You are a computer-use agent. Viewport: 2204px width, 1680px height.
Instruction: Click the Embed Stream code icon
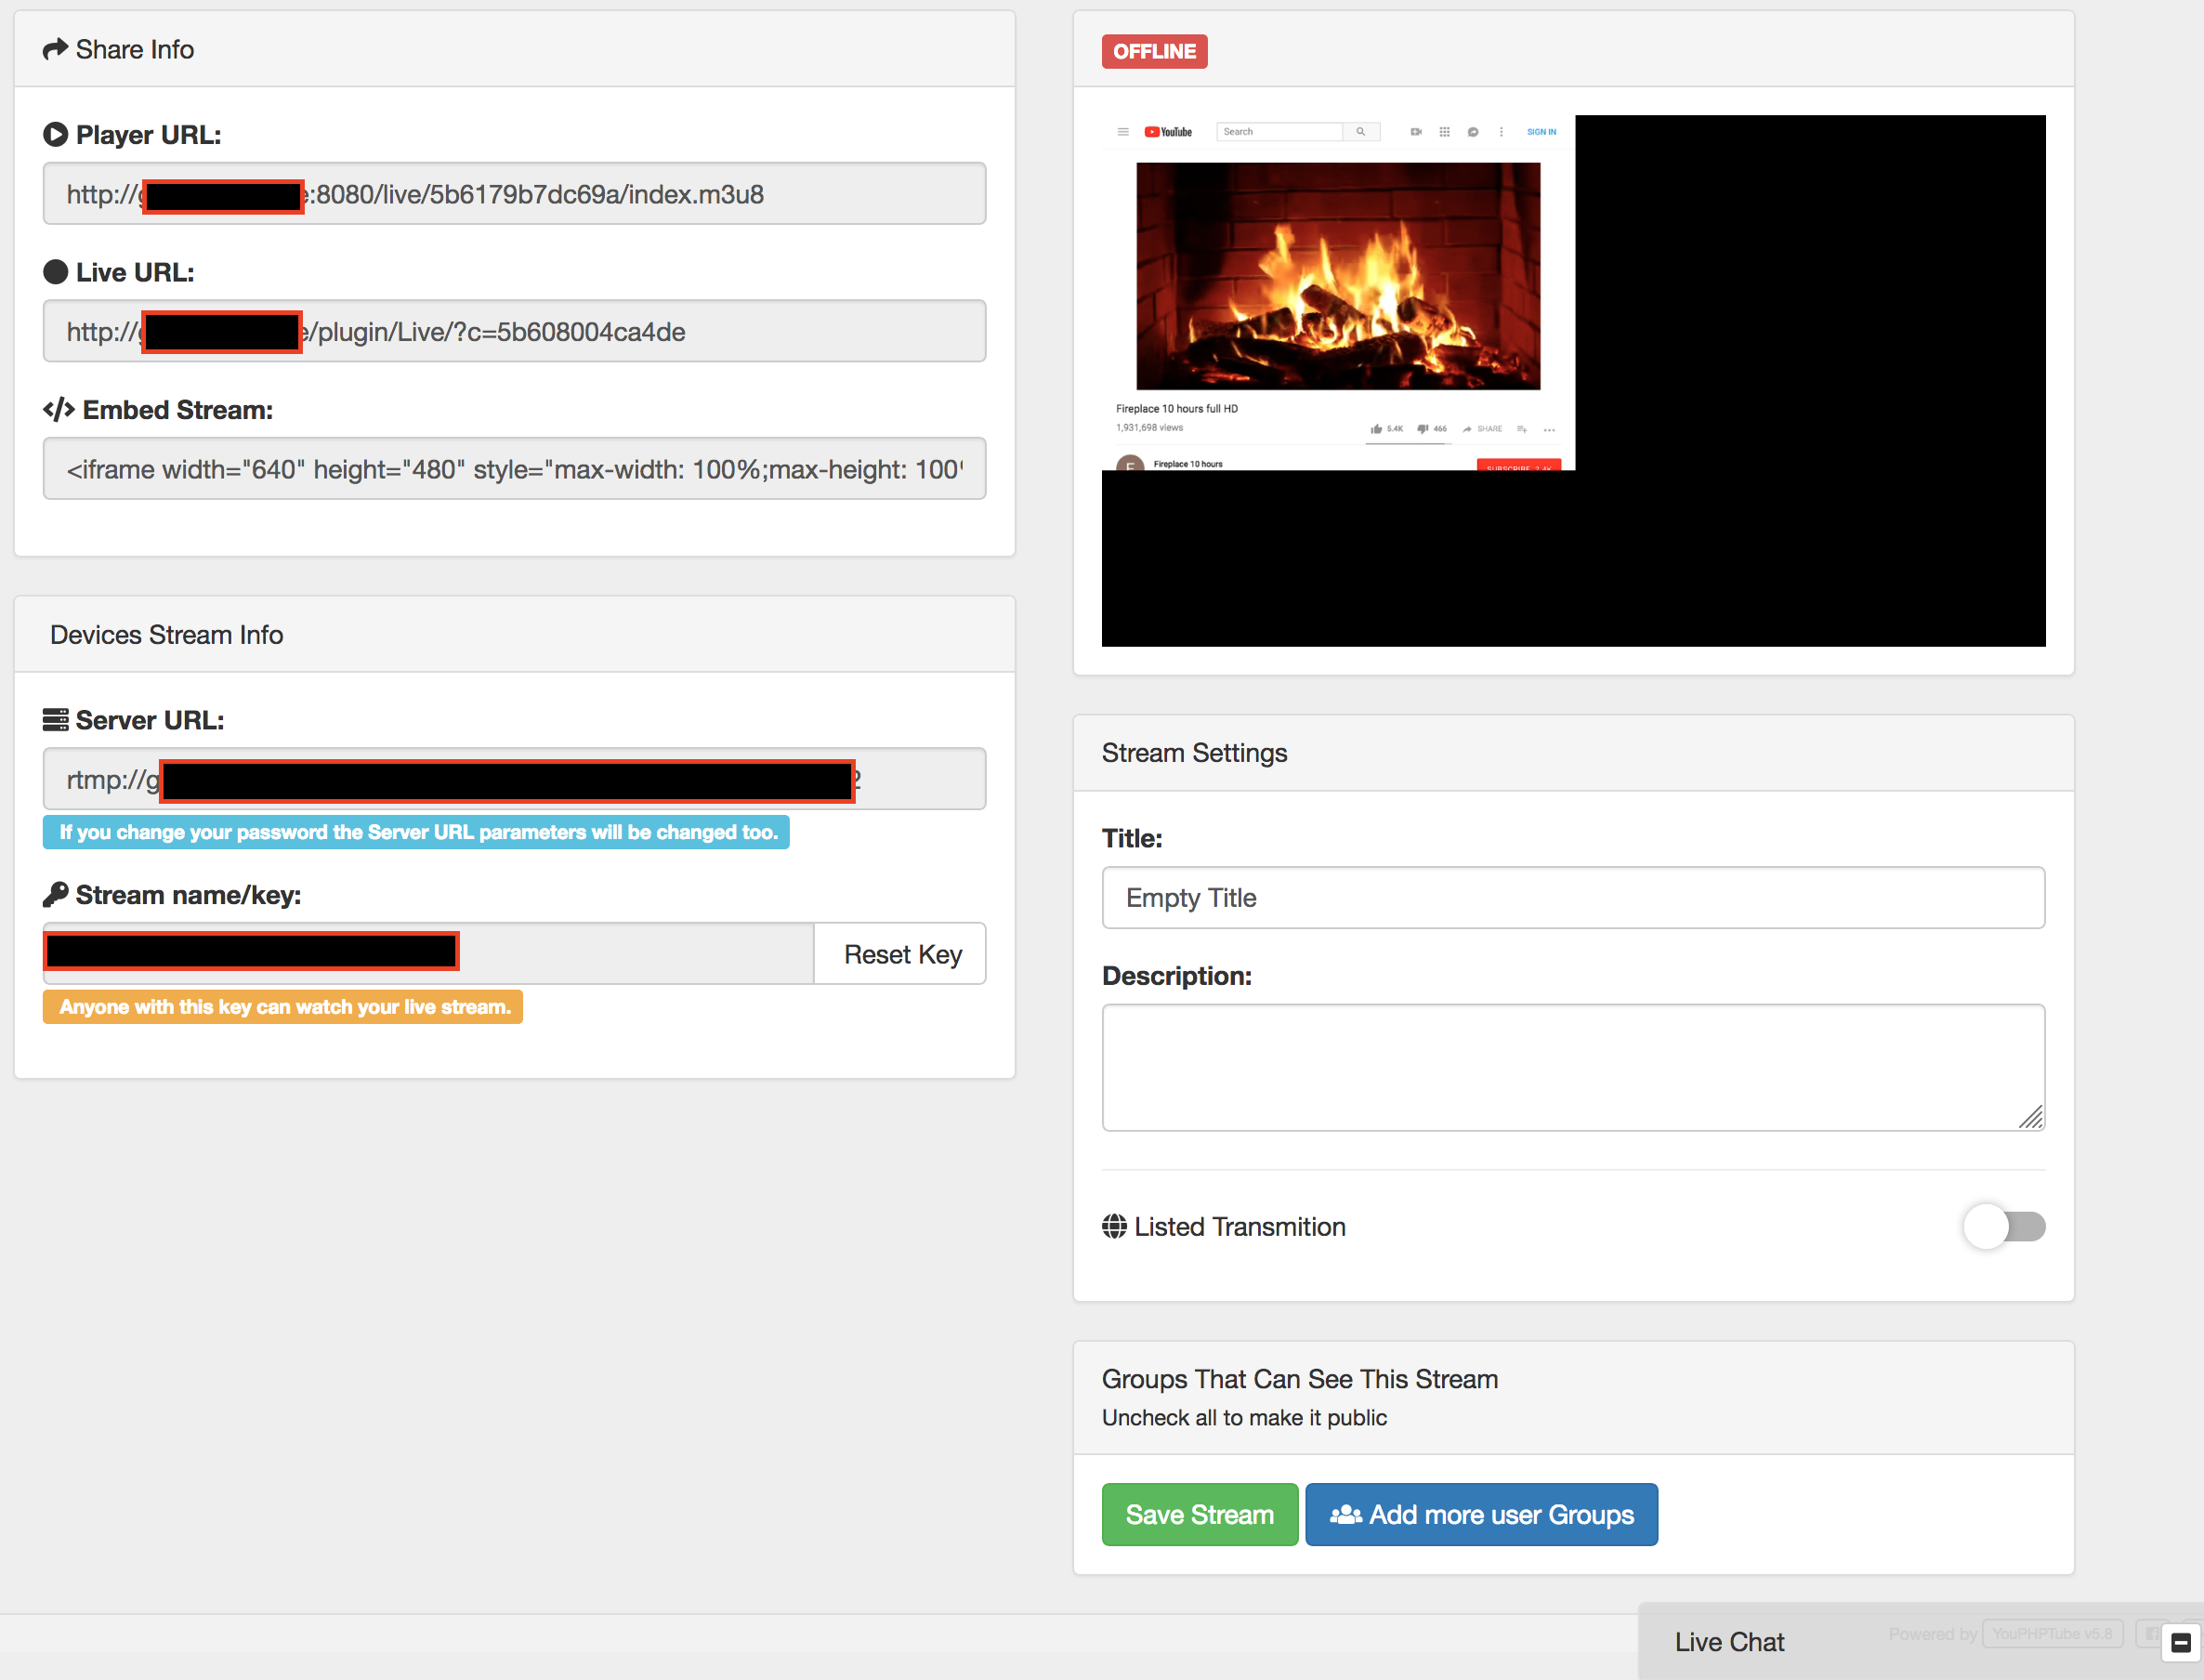(x=59, y=410)
